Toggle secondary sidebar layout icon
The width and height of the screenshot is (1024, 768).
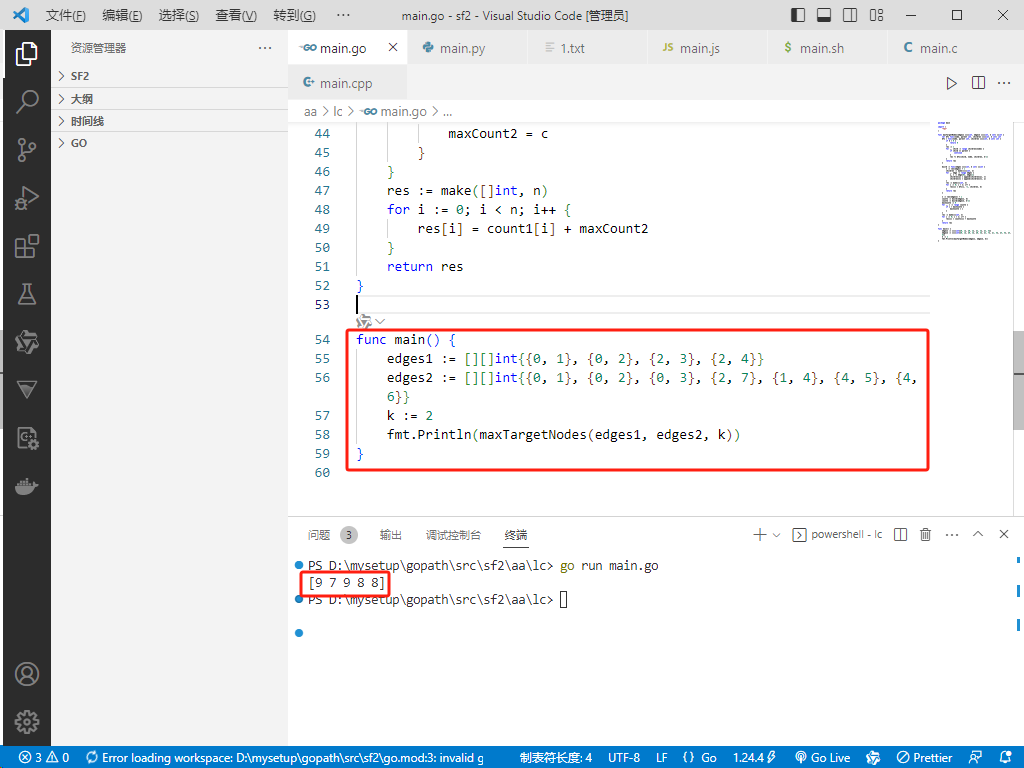850,15
